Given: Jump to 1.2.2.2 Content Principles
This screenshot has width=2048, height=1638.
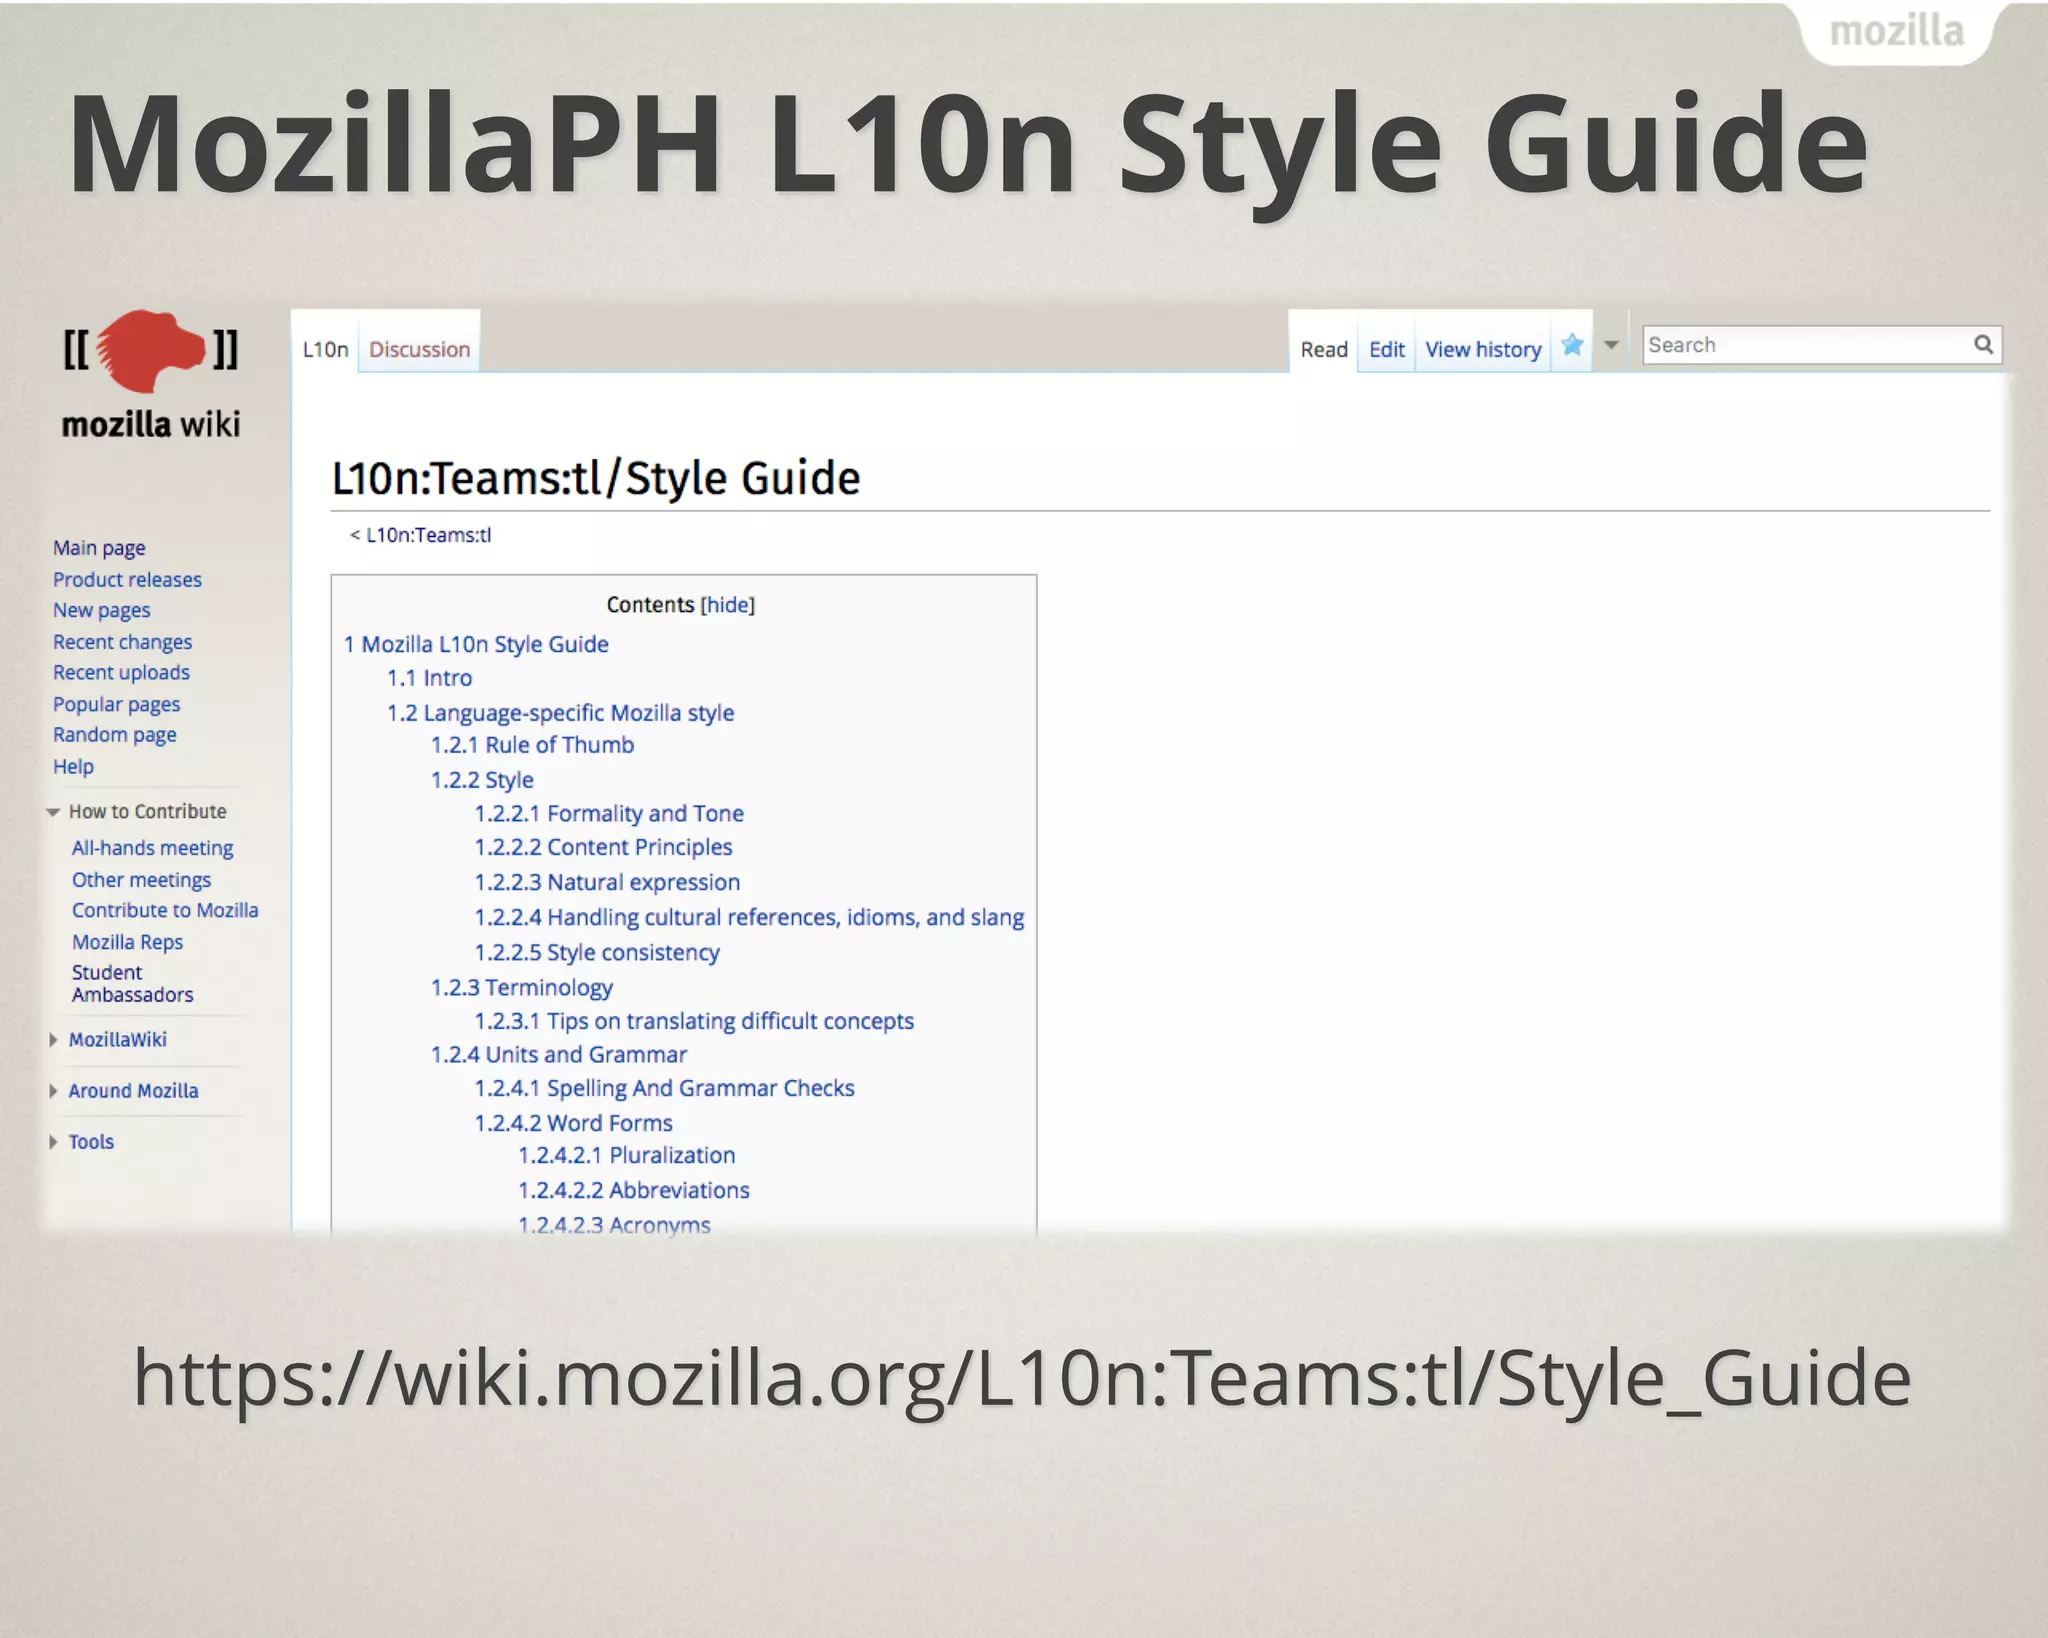Looking at the screenshot, I should pos(603,847).
